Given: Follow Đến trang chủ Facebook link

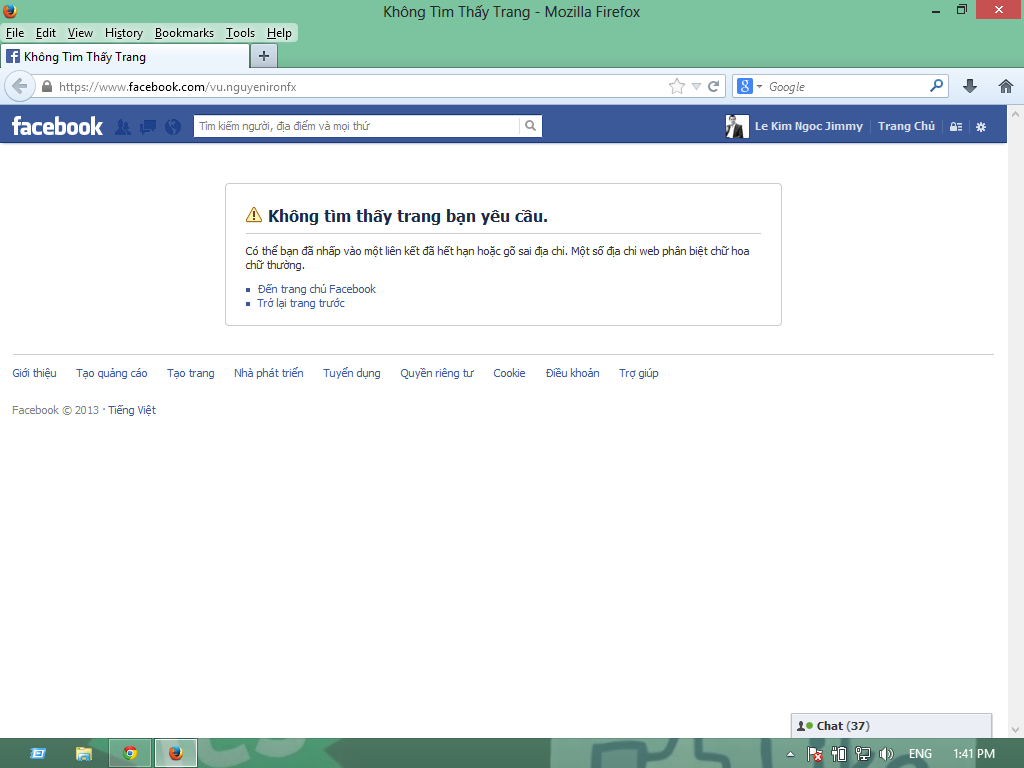Looking at the screenshot, I should point(317,289).
